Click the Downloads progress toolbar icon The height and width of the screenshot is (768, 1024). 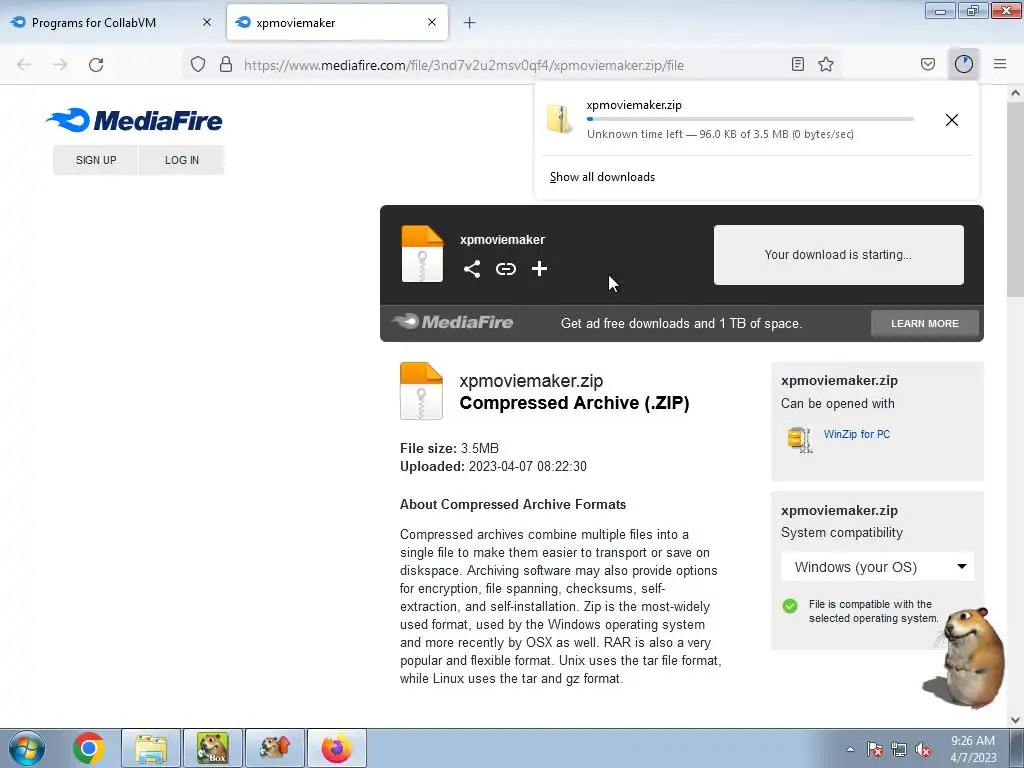(x=964, y=64)
